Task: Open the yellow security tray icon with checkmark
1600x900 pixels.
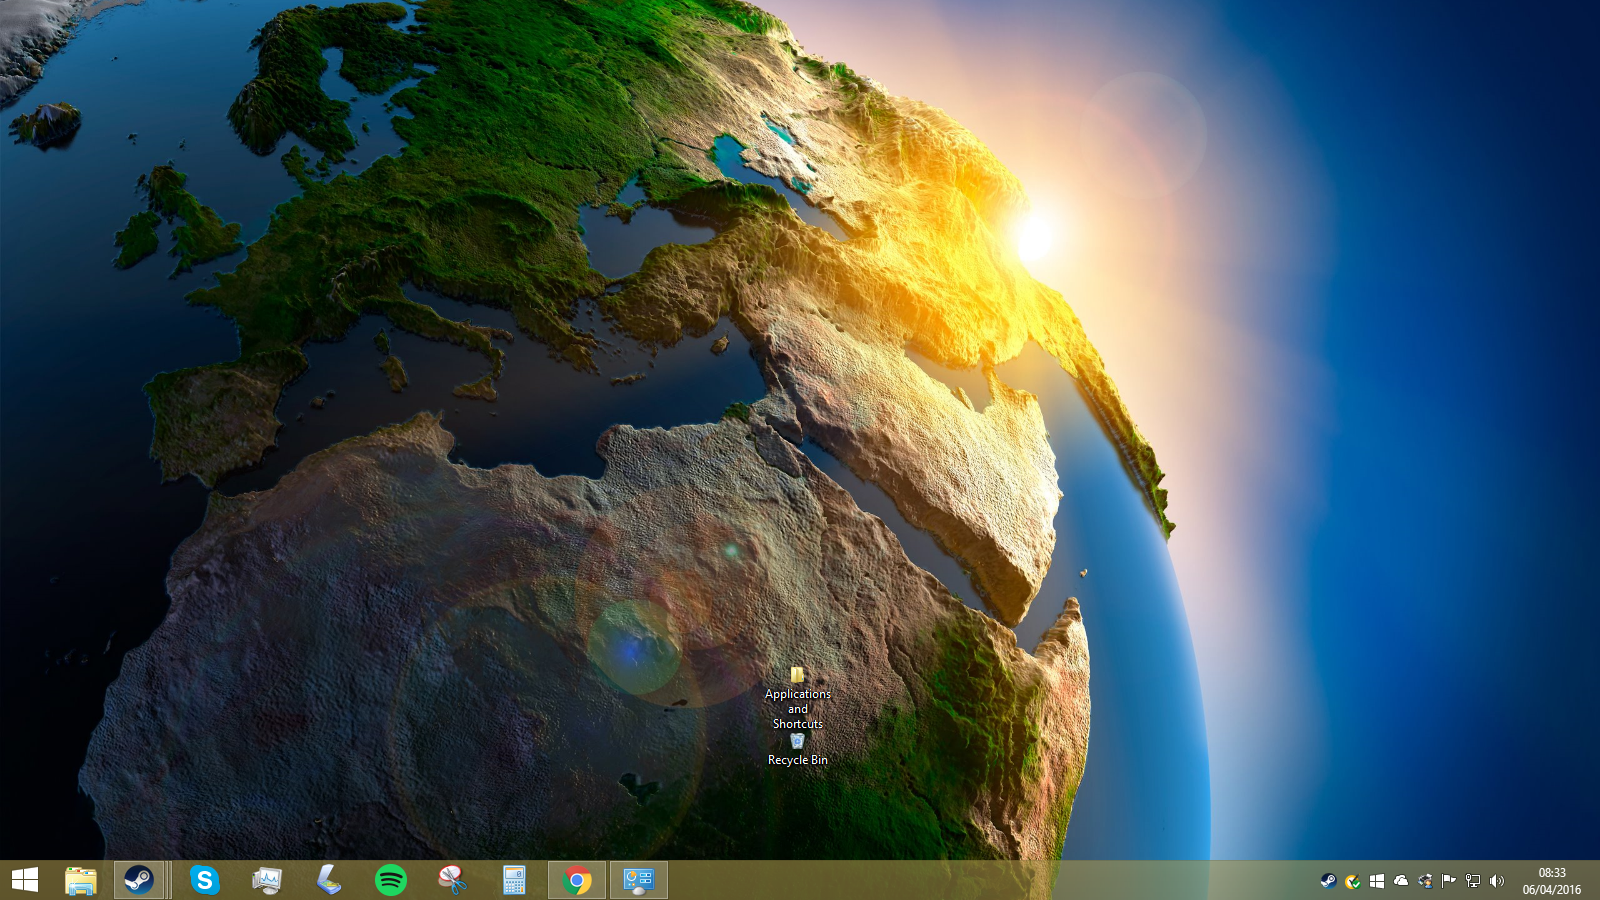Action: pos(1352,881)
